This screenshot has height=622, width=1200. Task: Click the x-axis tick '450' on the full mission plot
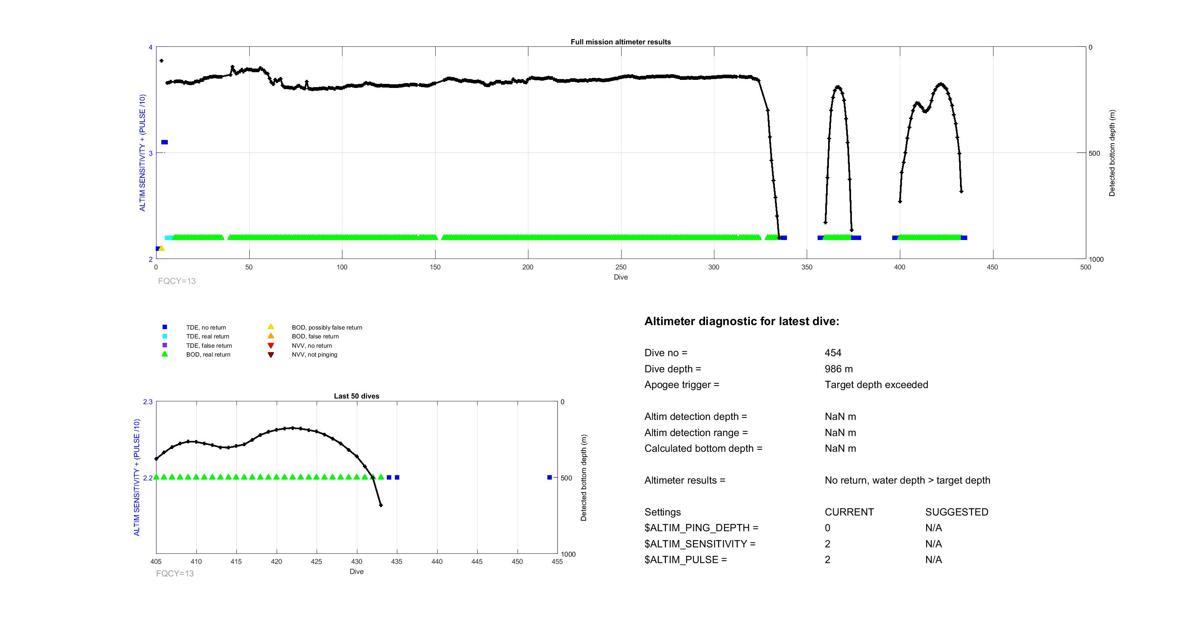pyautogui.click(x=992, y=267)
